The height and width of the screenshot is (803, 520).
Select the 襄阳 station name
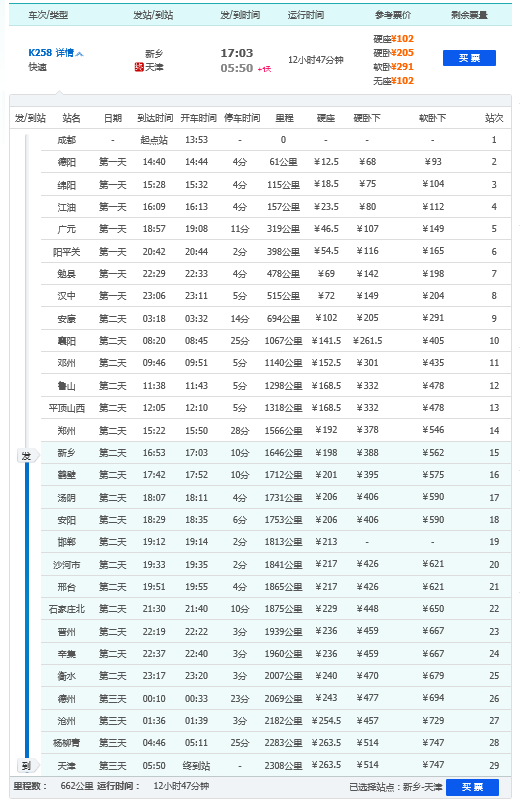pyautogui.click(x=67, y=341)
